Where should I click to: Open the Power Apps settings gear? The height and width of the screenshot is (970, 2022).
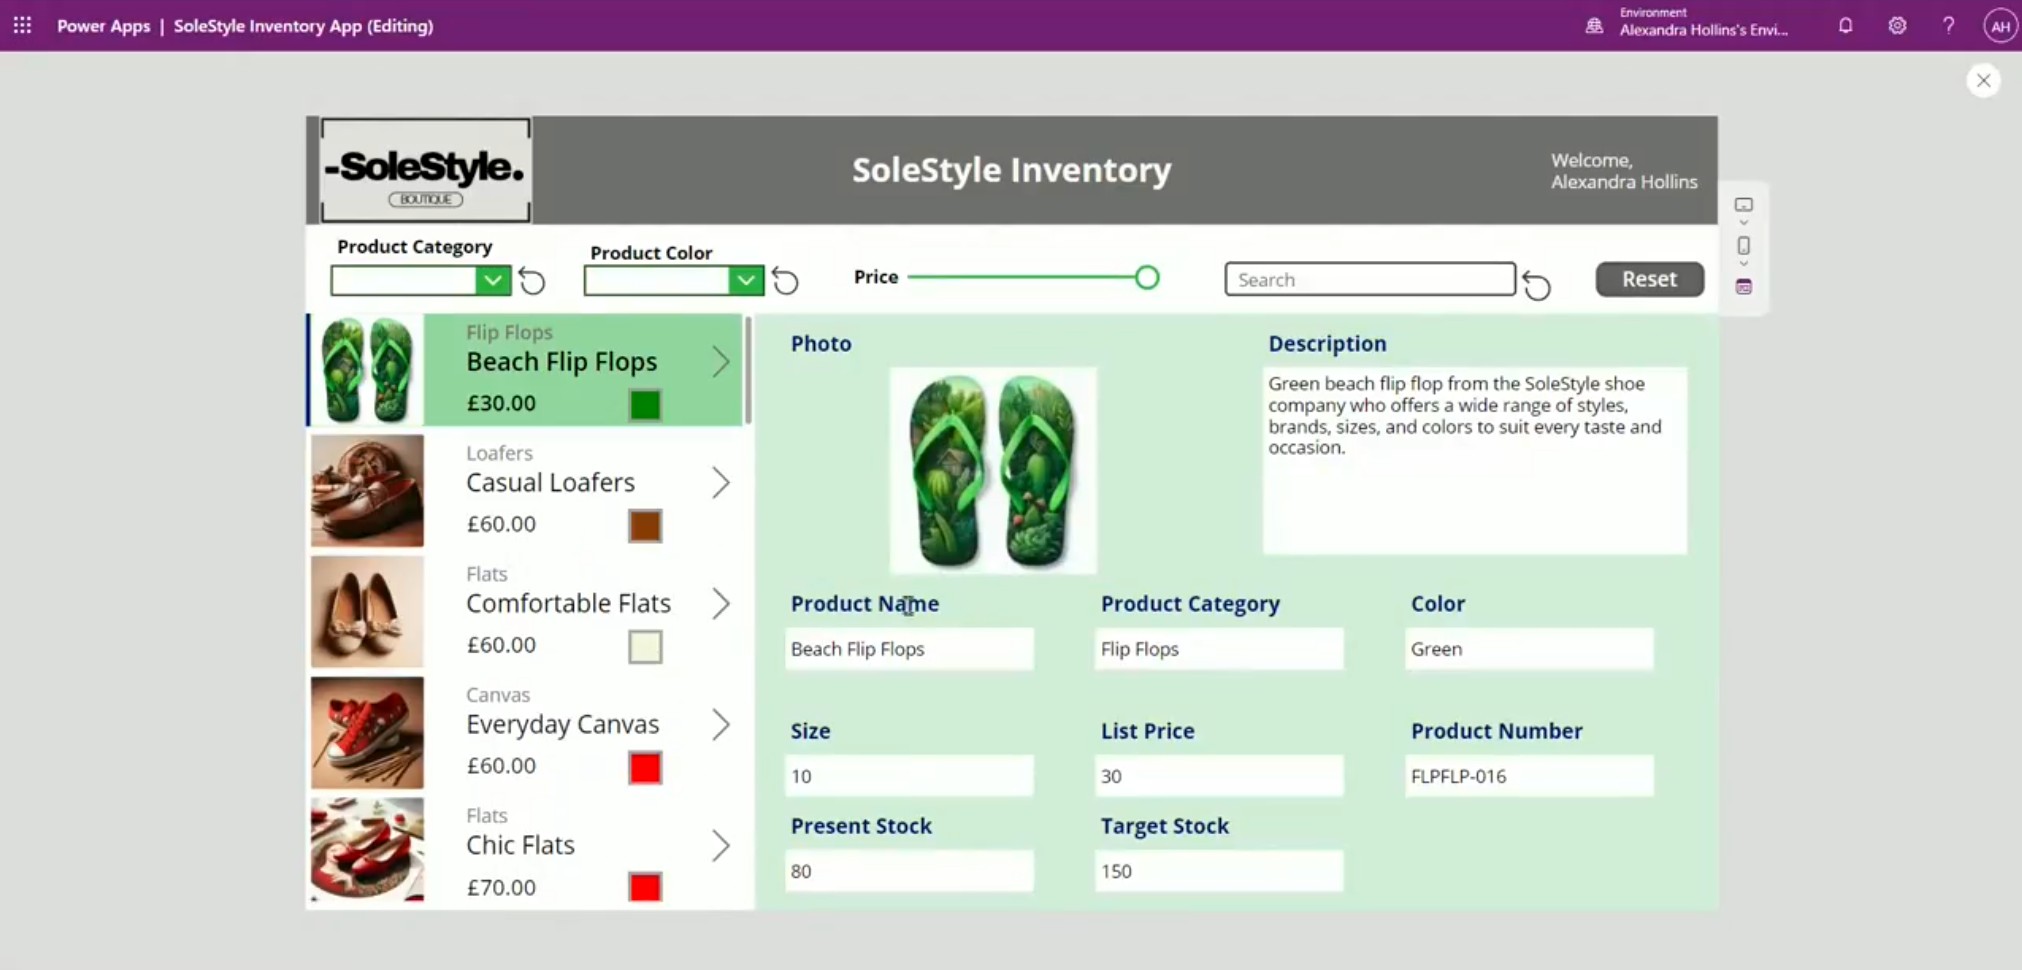coord(1896,25)
